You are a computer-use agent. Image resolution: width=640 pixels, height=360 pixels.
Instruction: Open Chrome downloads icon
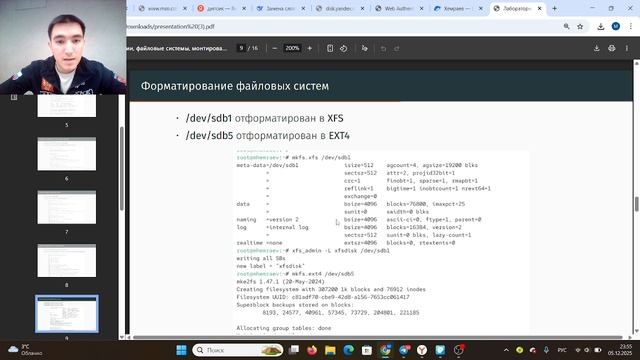pos(600,27)
